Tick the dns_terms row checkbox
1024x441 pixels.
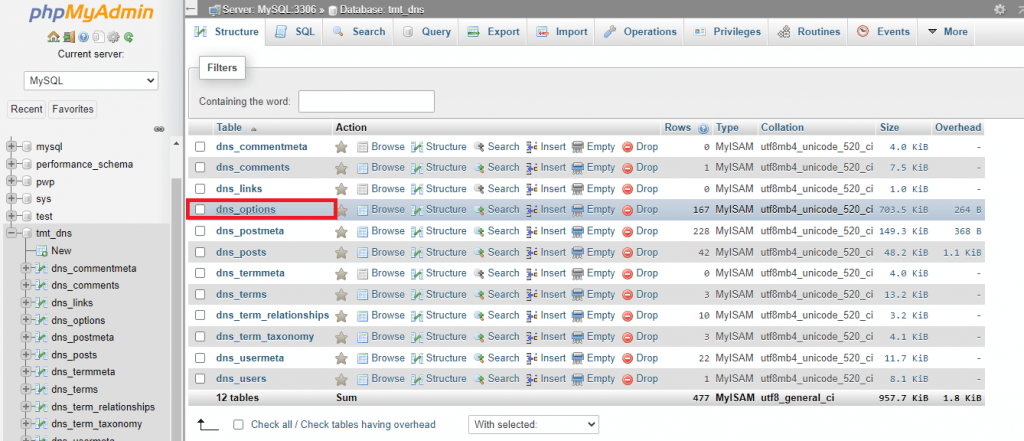(200, 295)
